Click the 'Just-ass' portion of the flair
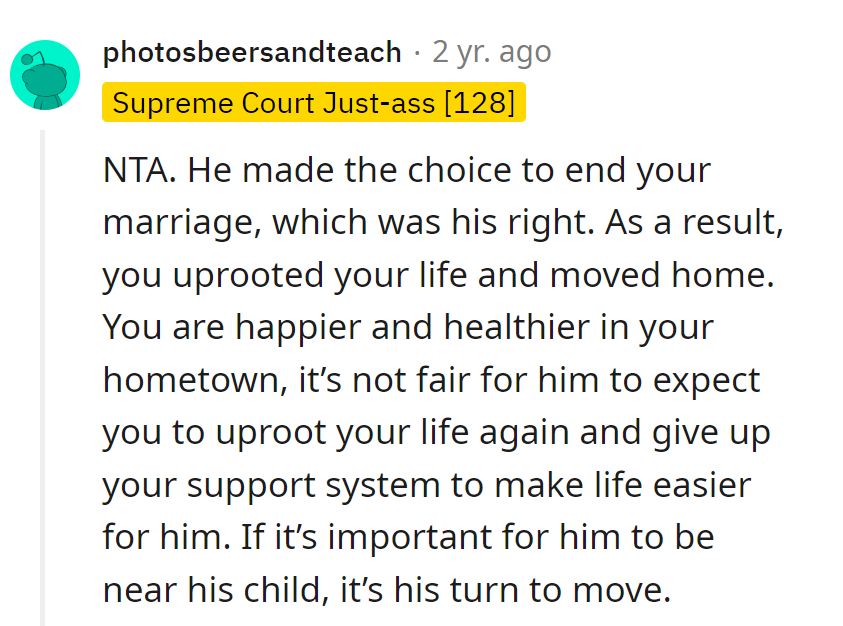Viewport: 843px width, 626px height. [x=379, y=102]
